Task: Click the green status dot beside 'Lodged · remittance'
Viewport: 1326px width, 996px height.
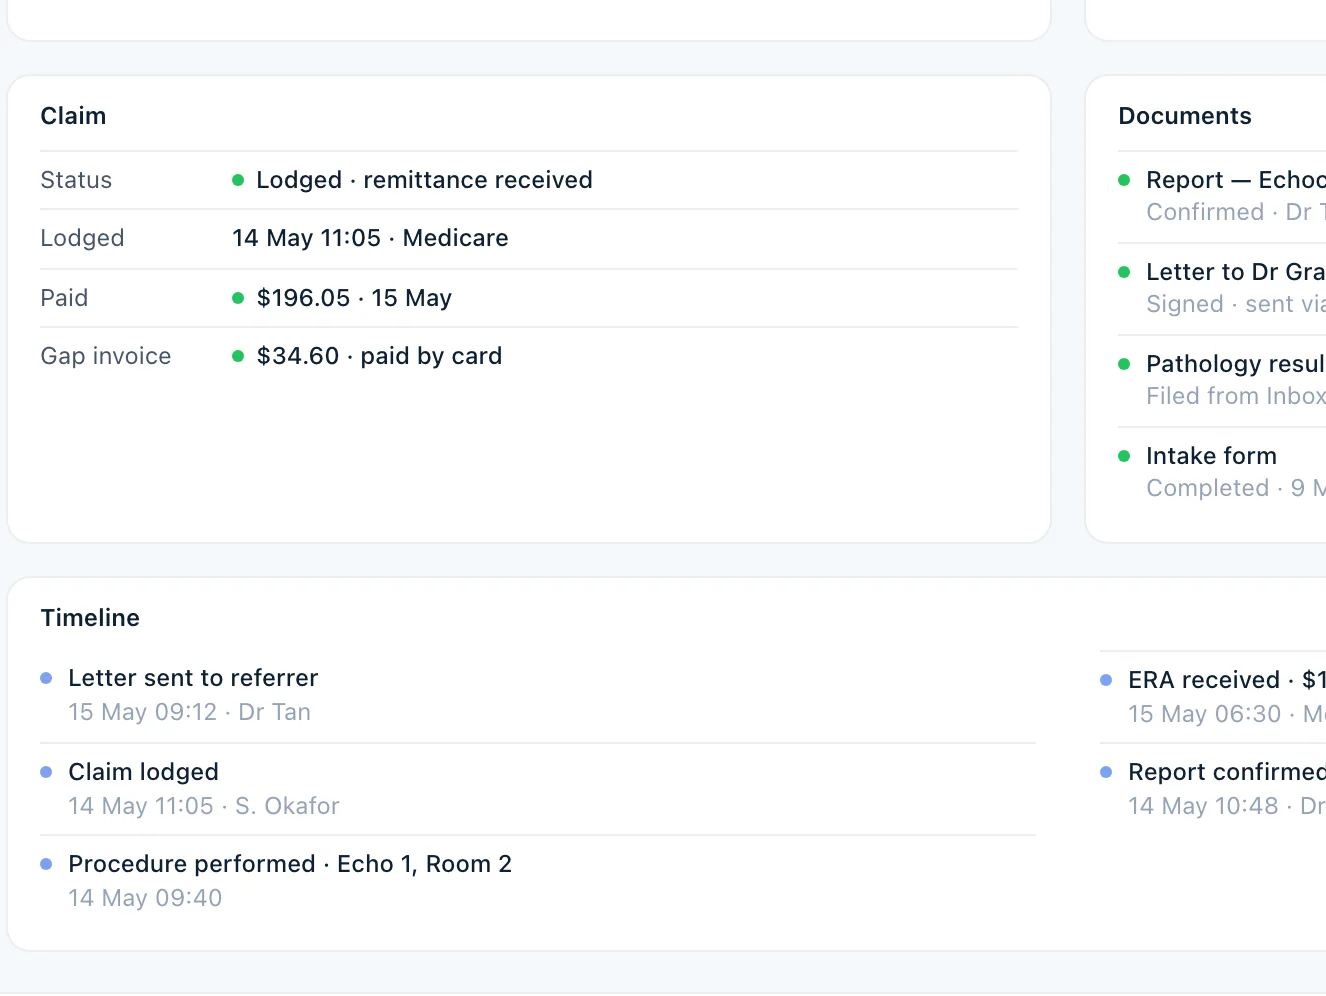Action: pos(238,180)
